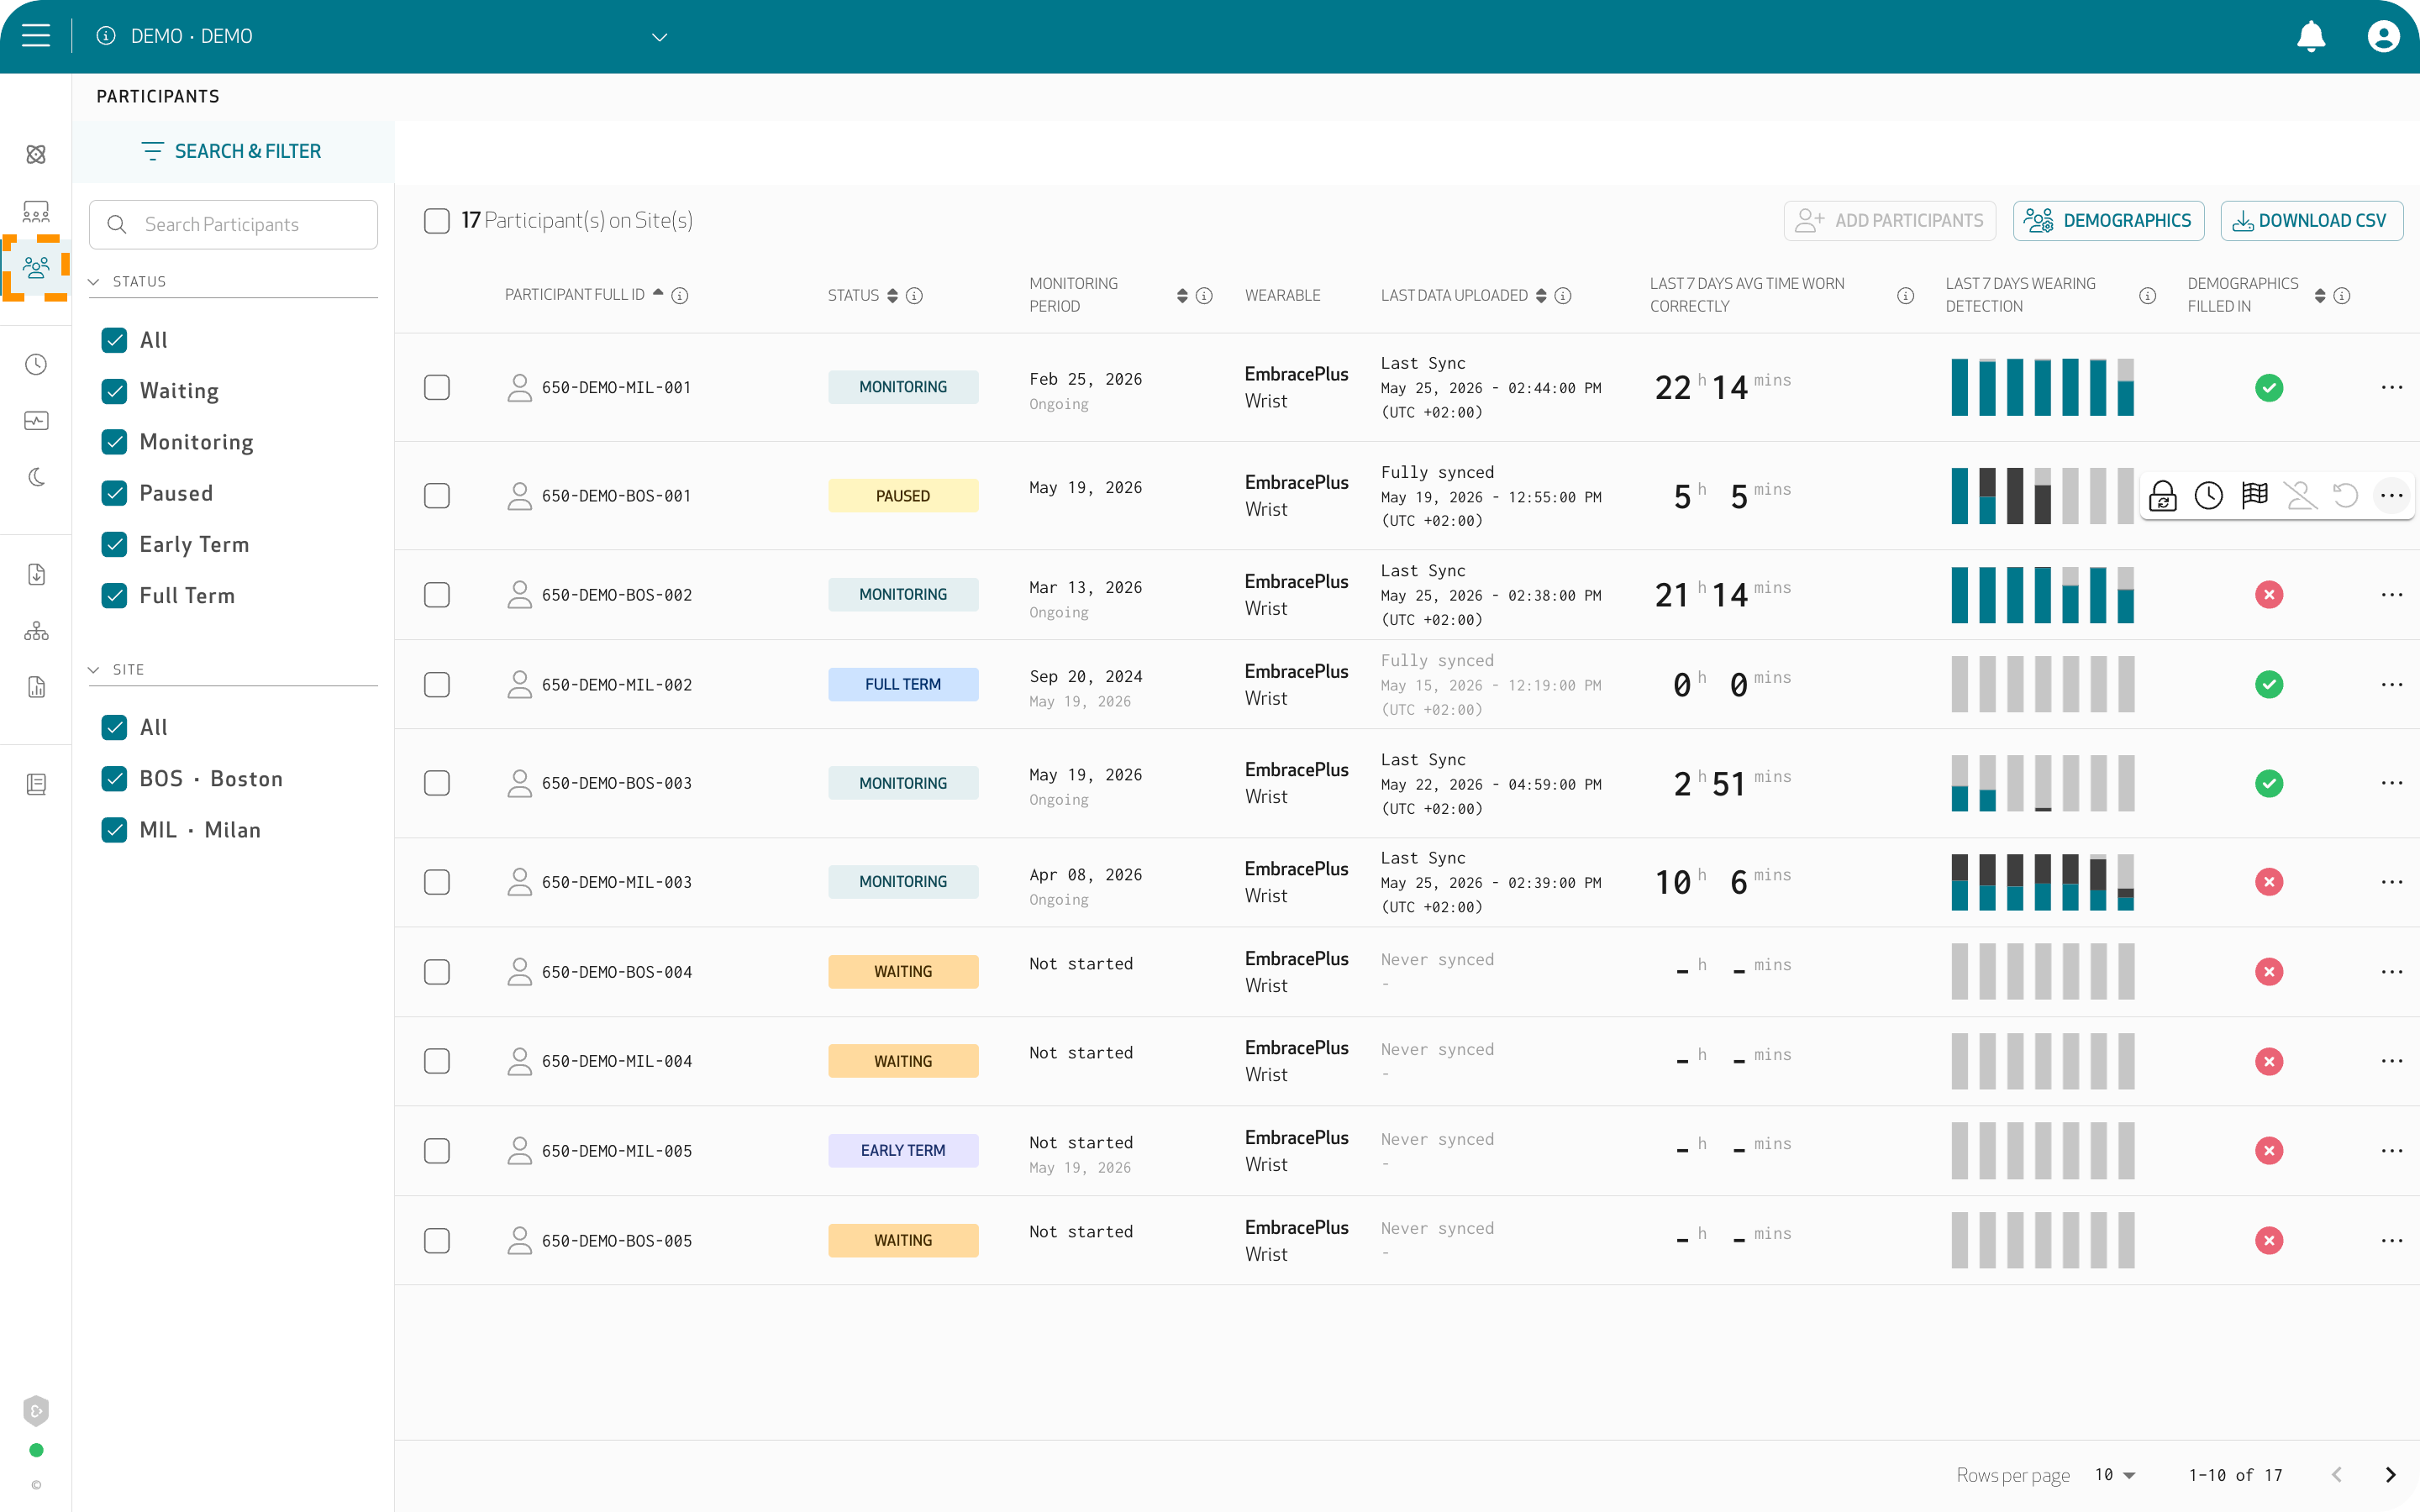Sort by Demographics Filled In column
The image size is (2420, 1512).
[2320, 295]
